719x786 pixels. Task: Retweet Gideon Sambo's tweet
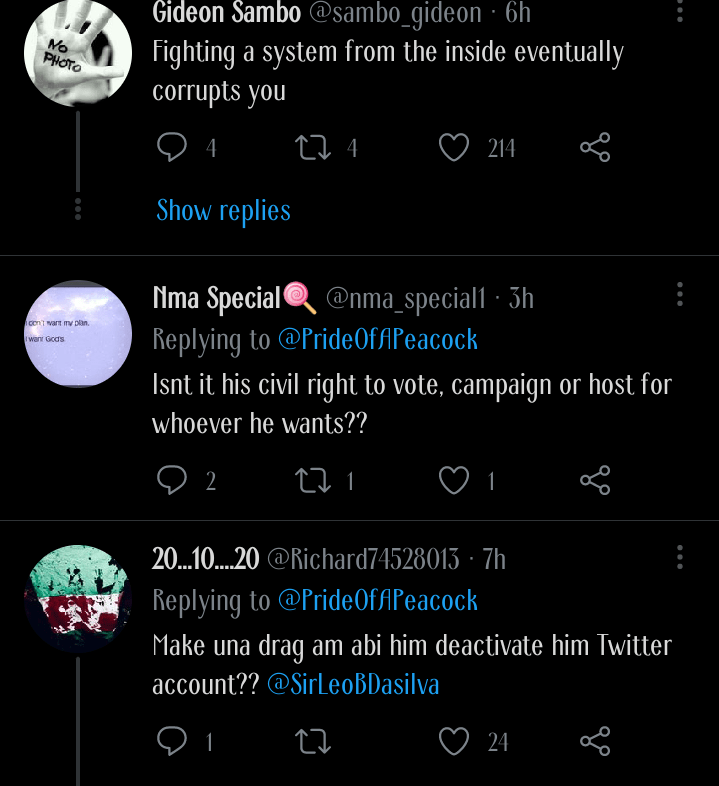[x=313, y=148]
